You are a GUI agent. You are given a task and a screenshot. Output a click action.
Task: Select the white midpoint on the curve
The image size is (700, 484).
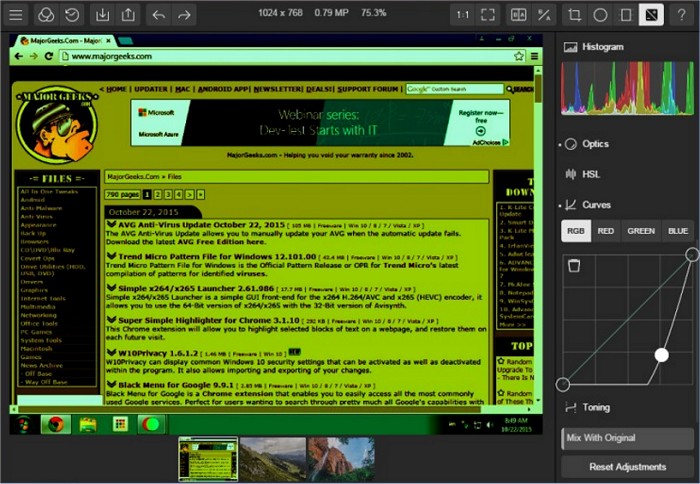(662, 355)
